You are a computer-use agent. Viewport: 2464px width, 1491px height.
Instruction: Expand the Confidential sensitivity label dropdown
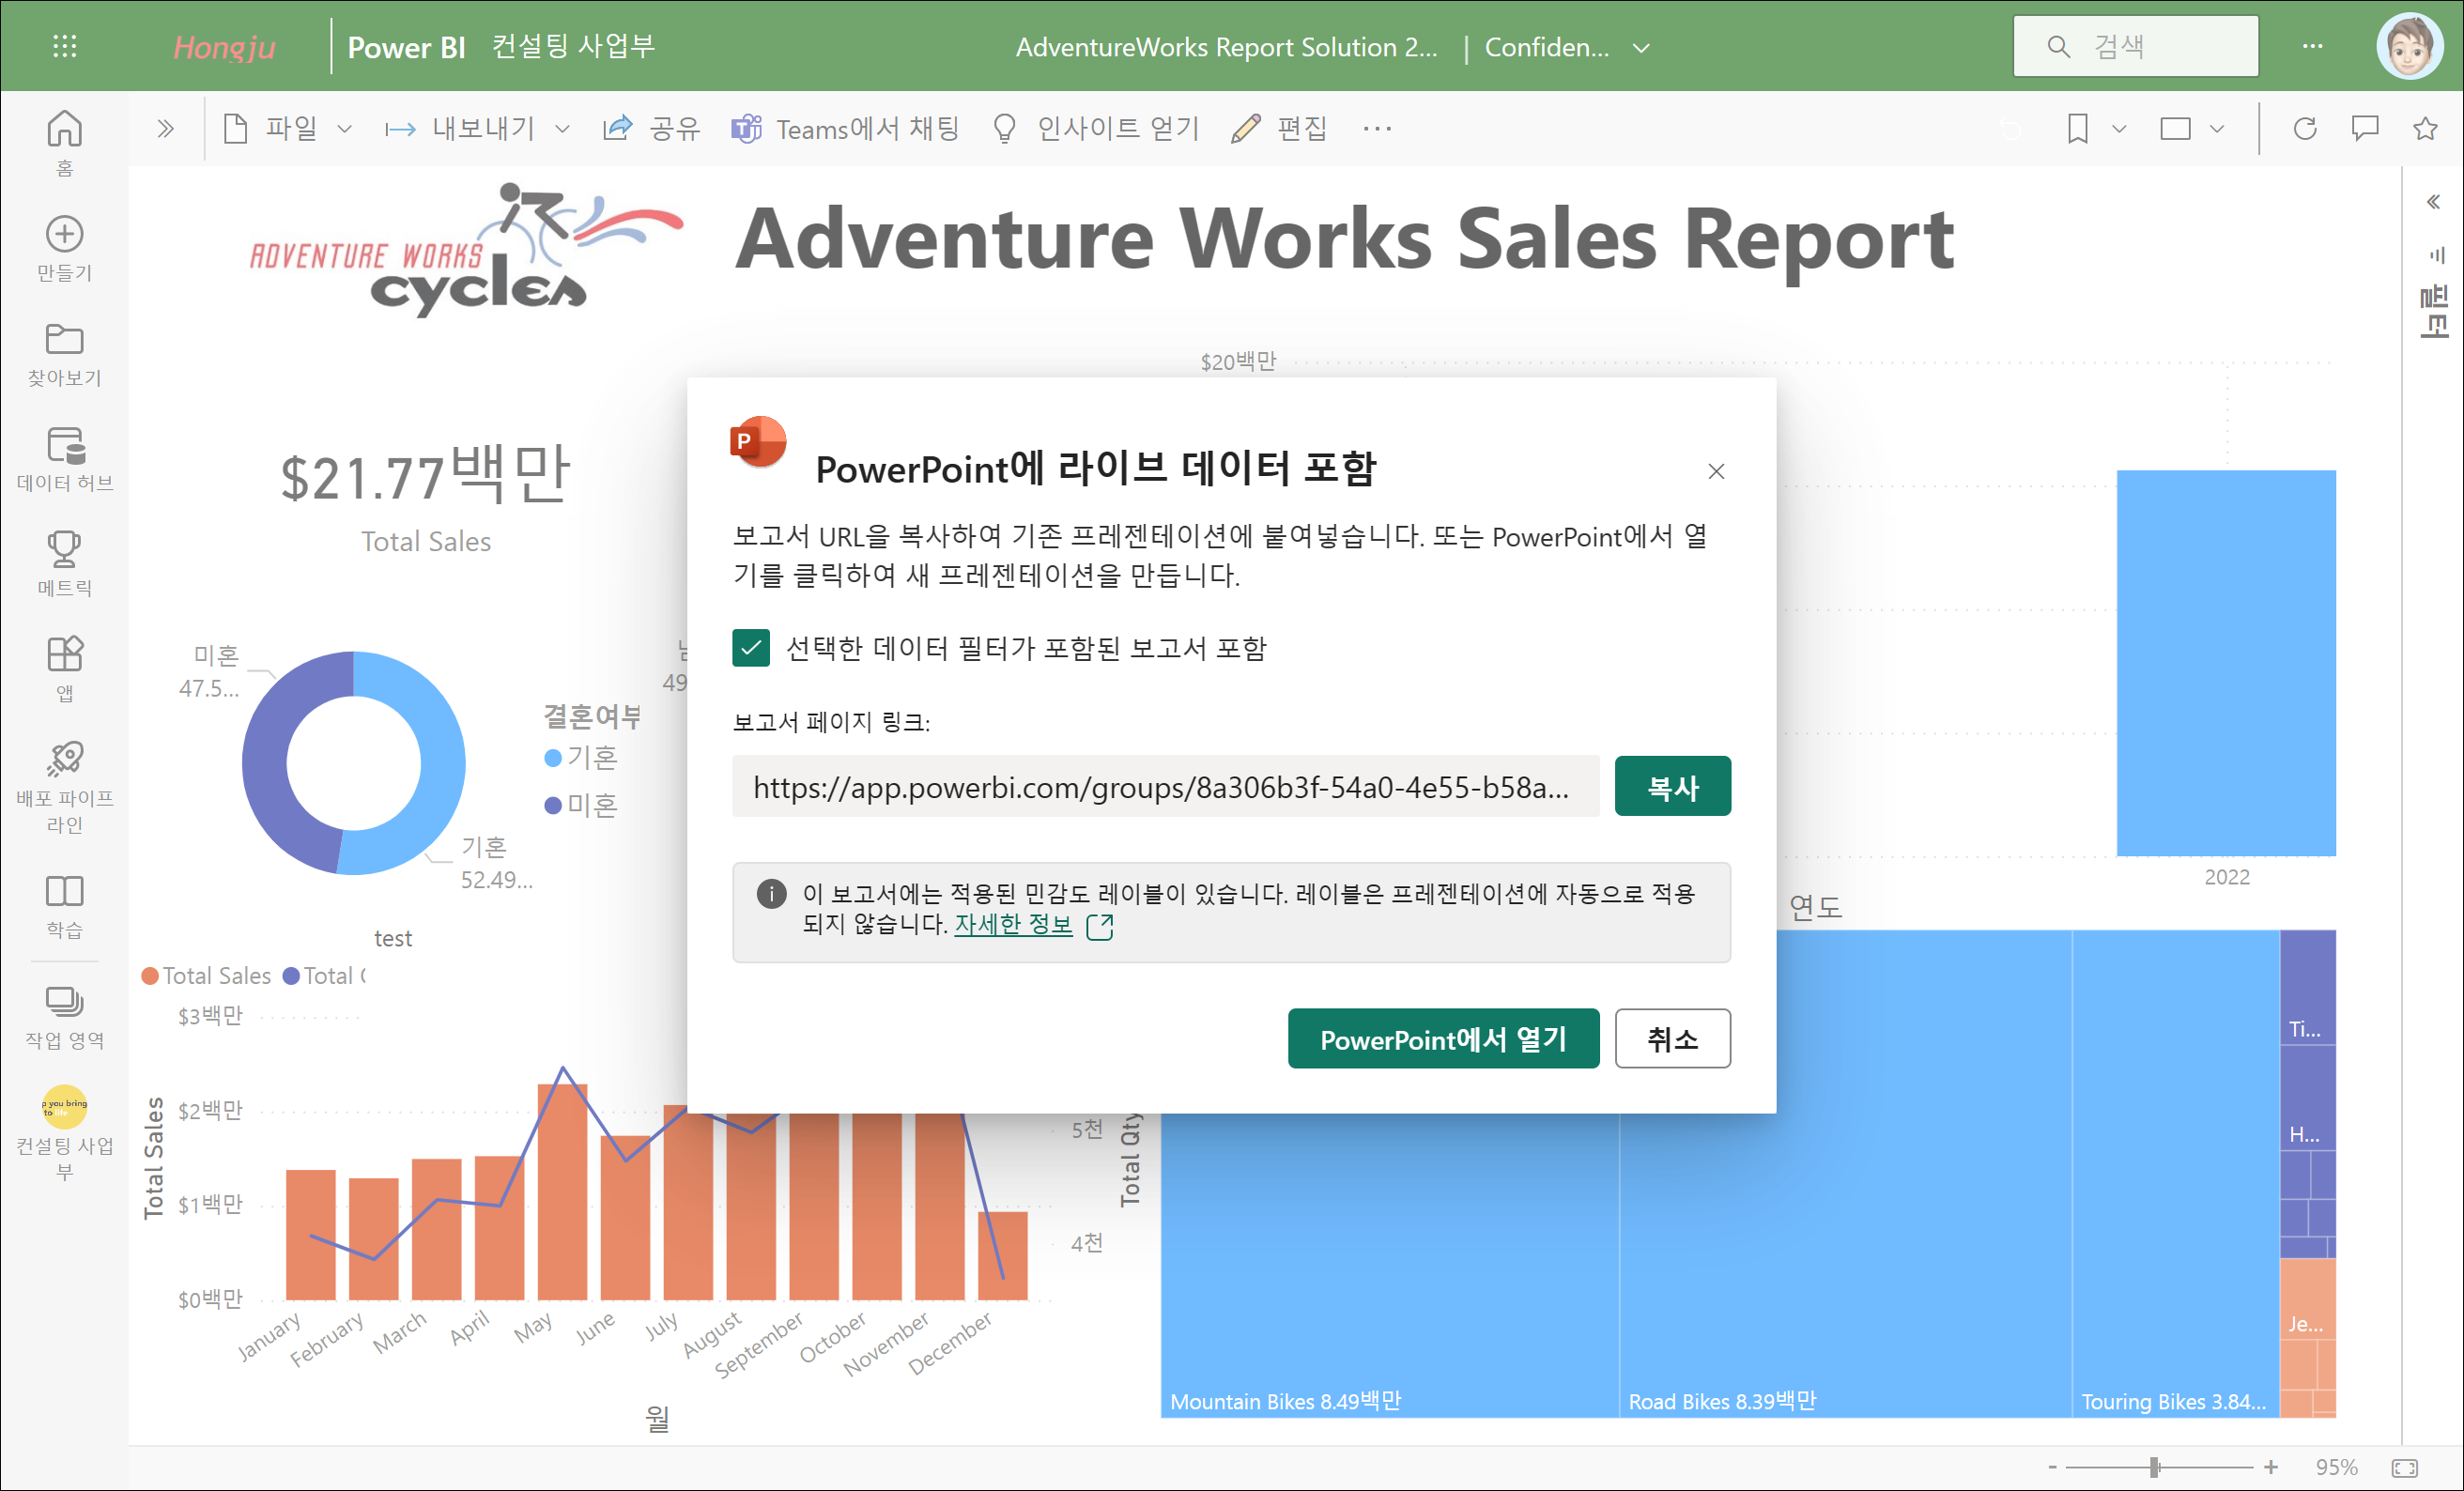click(x=1641, y=47)
